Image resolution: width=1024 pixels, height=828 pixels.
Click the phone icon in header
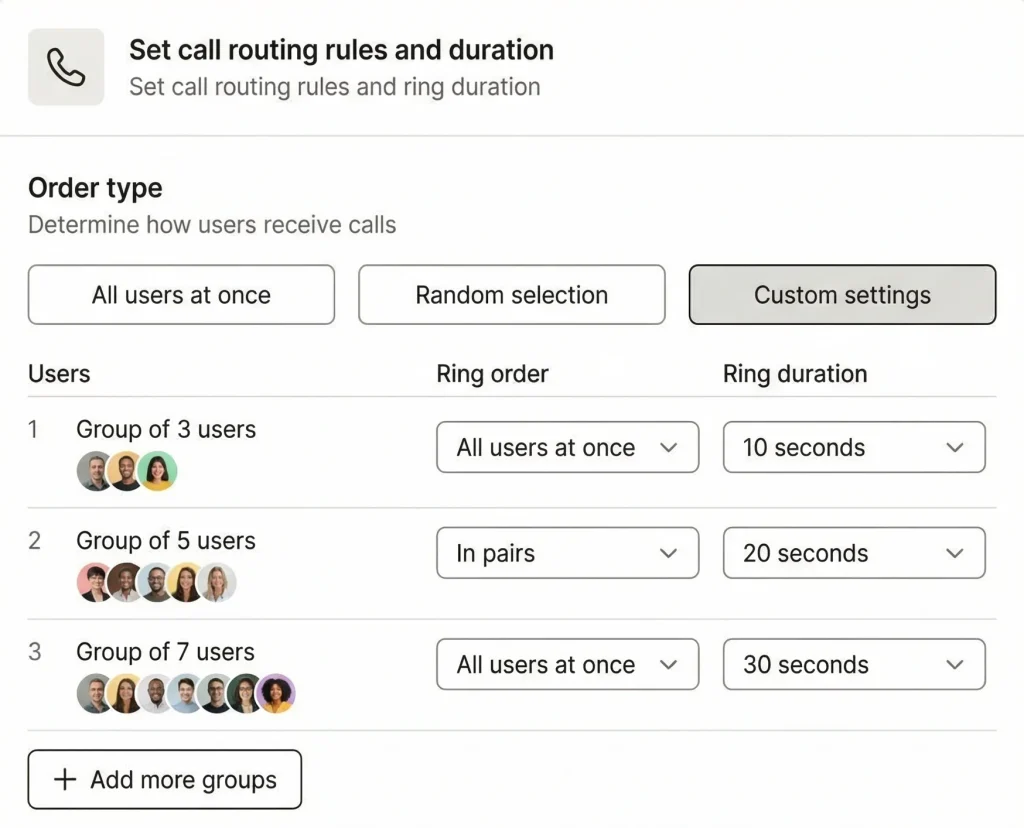[66, 67]
